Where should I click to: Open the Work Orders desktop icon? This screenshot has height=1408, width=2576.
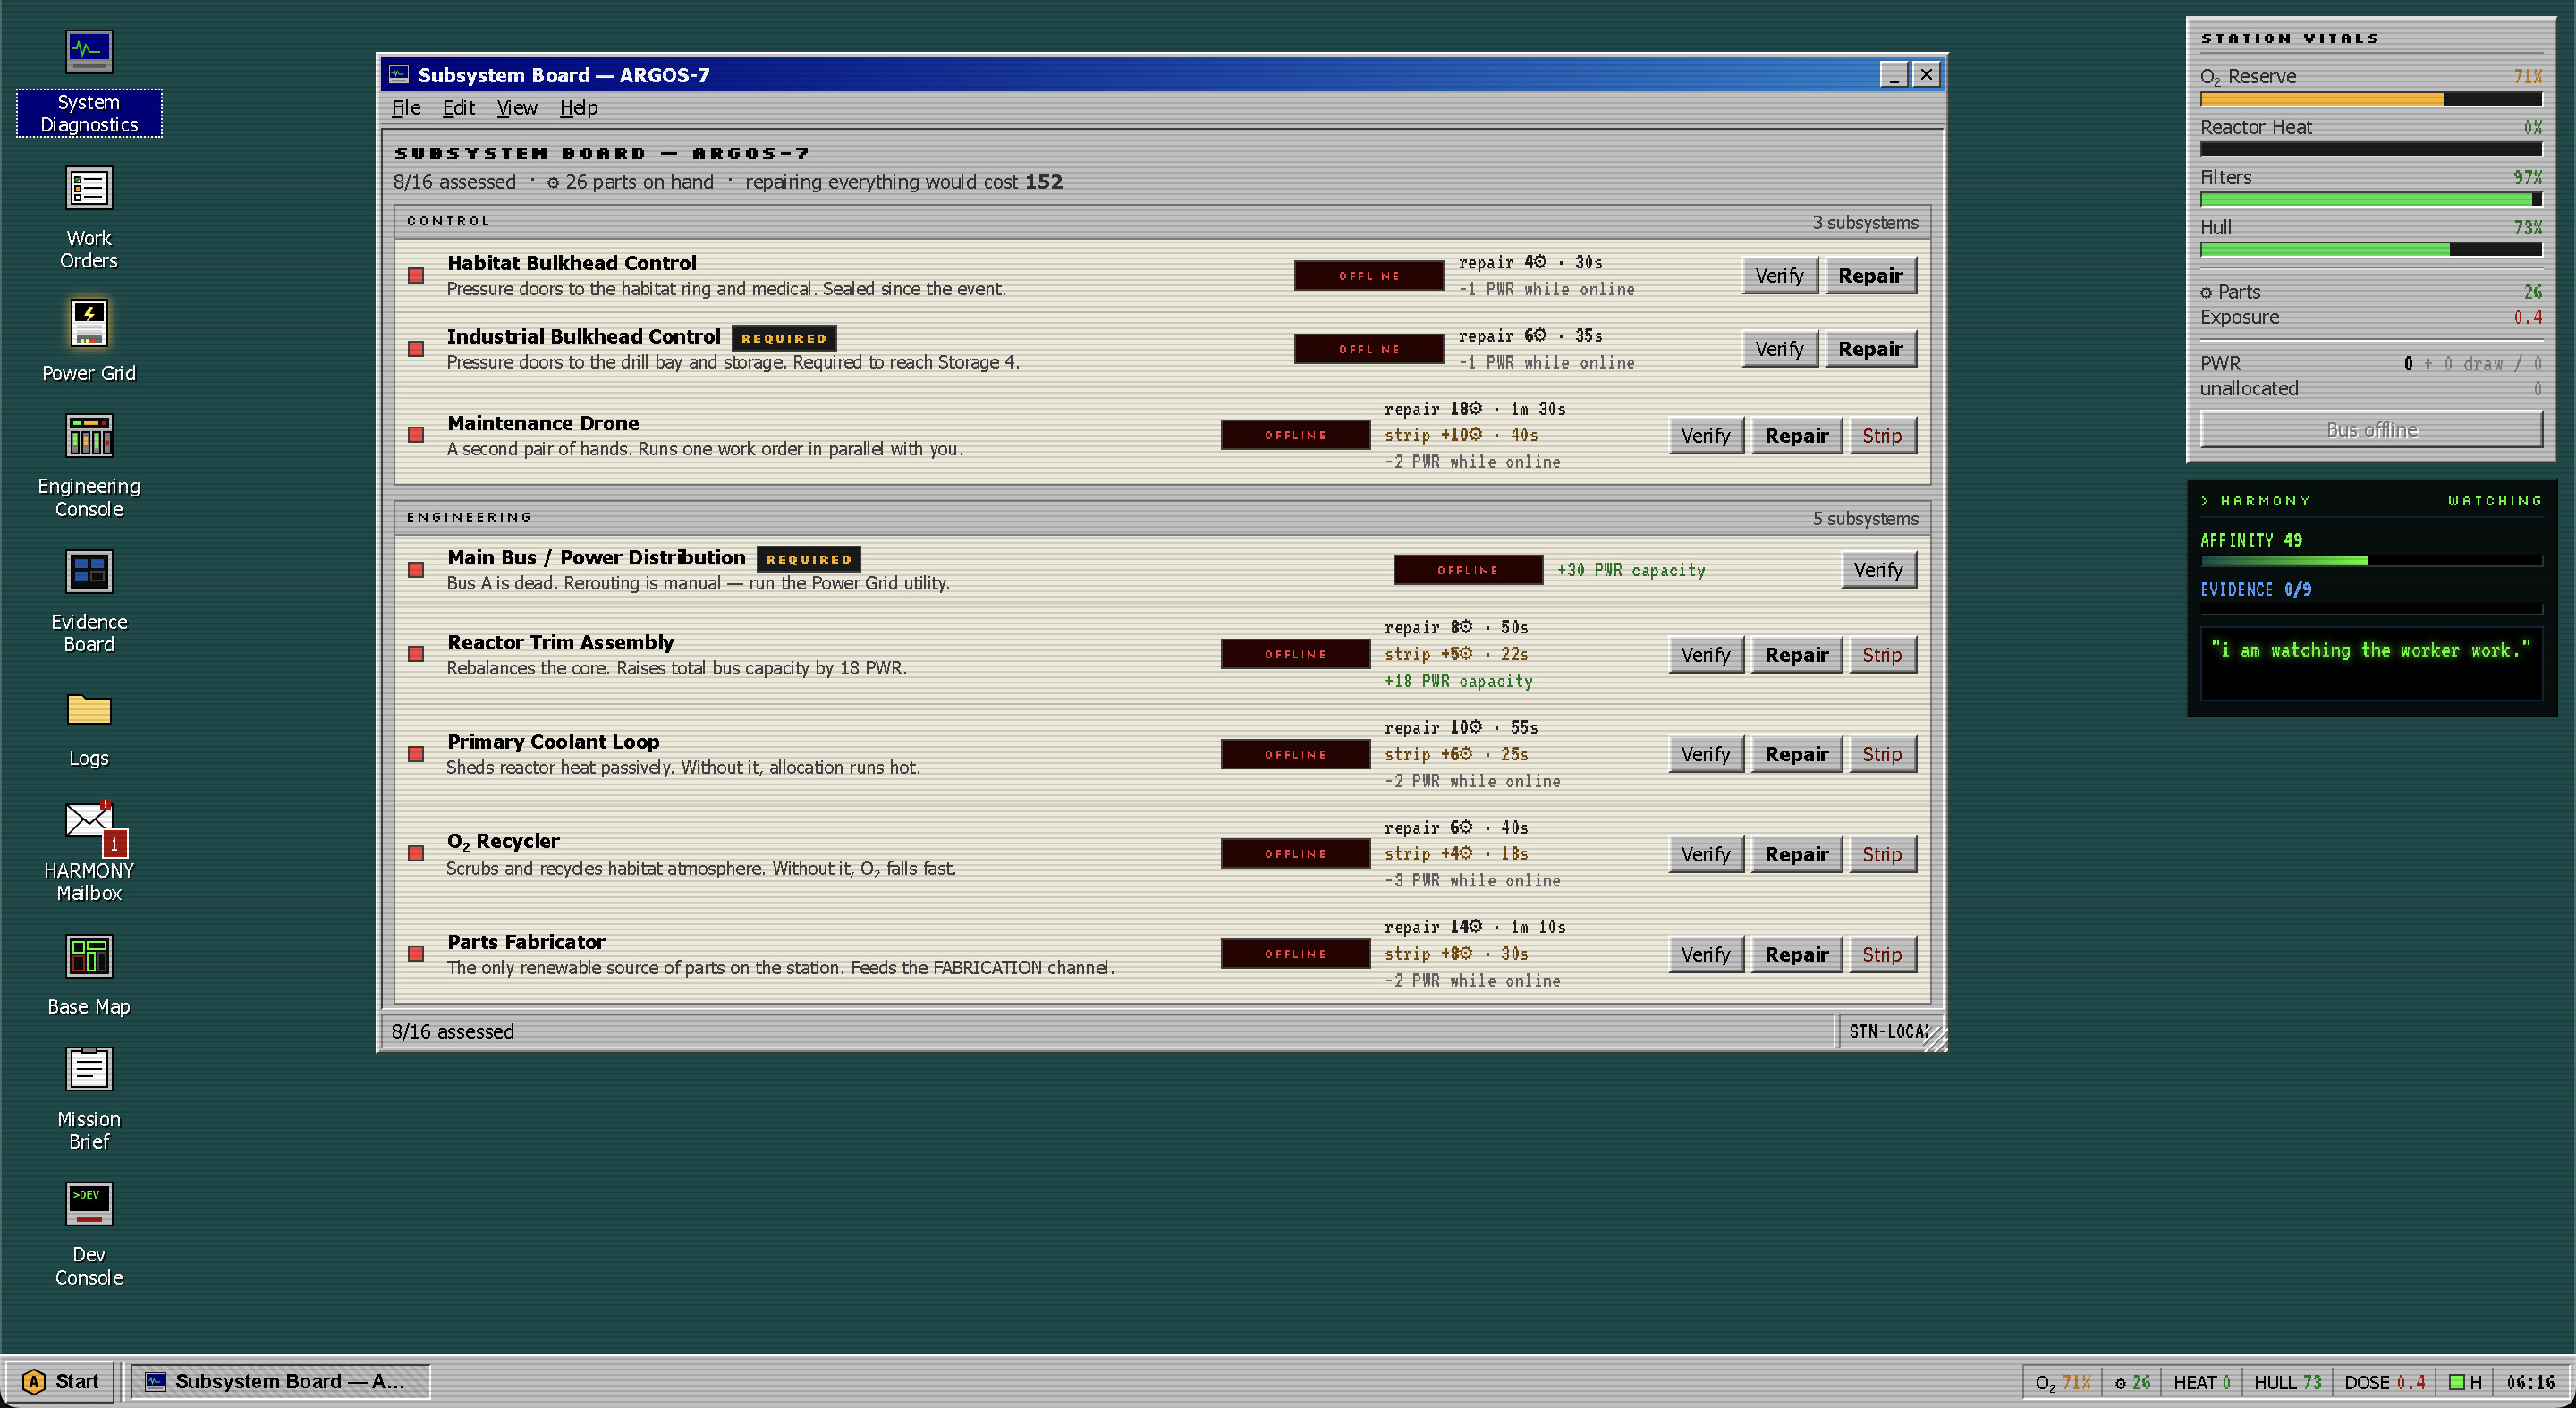(x=89, y=219)
